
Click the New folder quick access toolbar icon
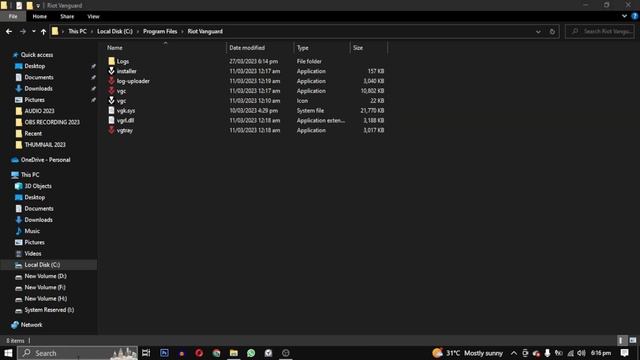click(x=29, y=5)
